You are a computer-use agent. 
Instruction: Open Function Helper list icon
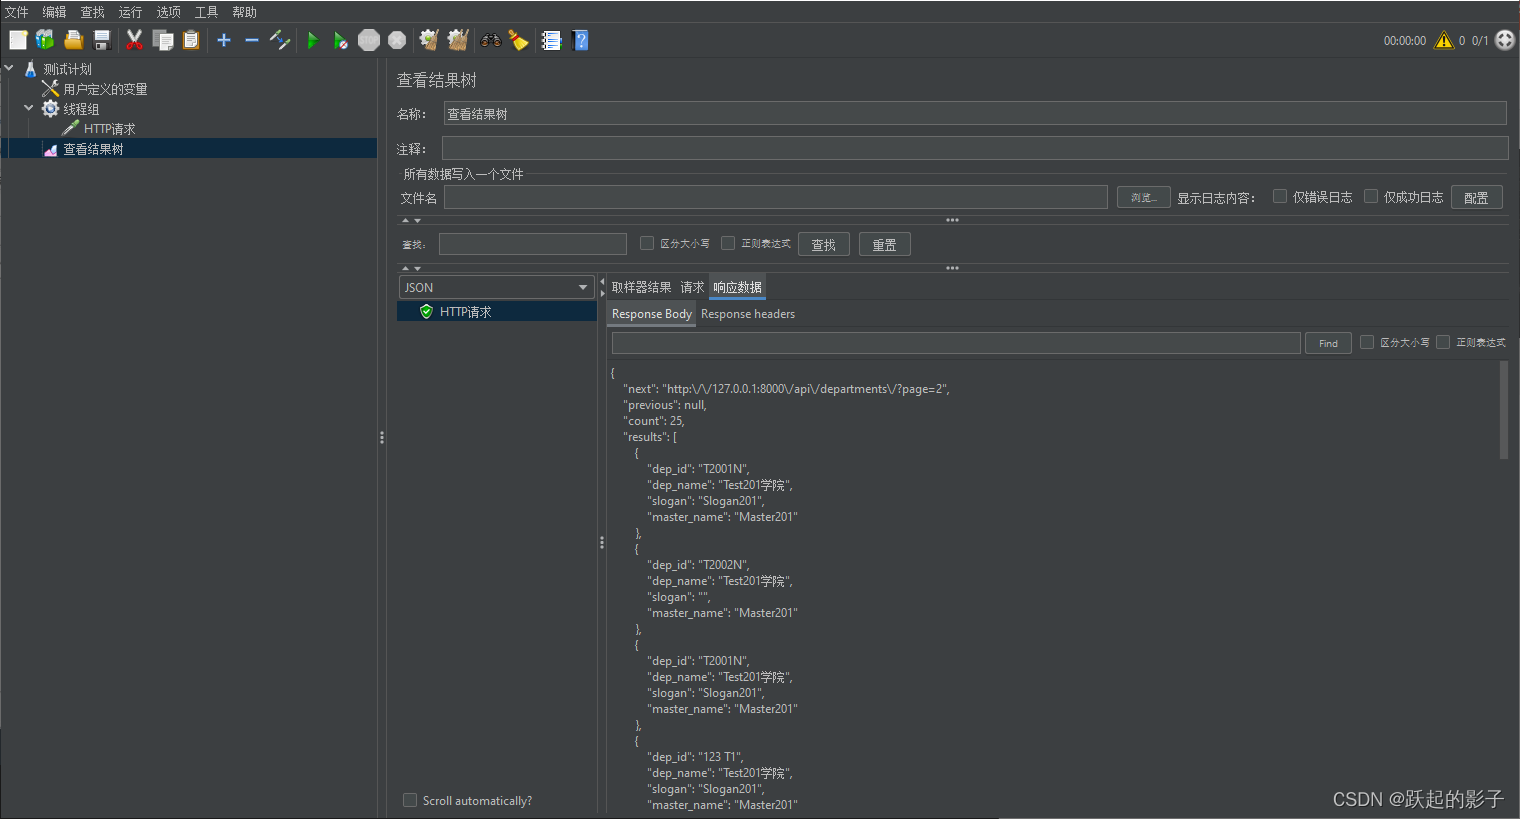point(551,40)
